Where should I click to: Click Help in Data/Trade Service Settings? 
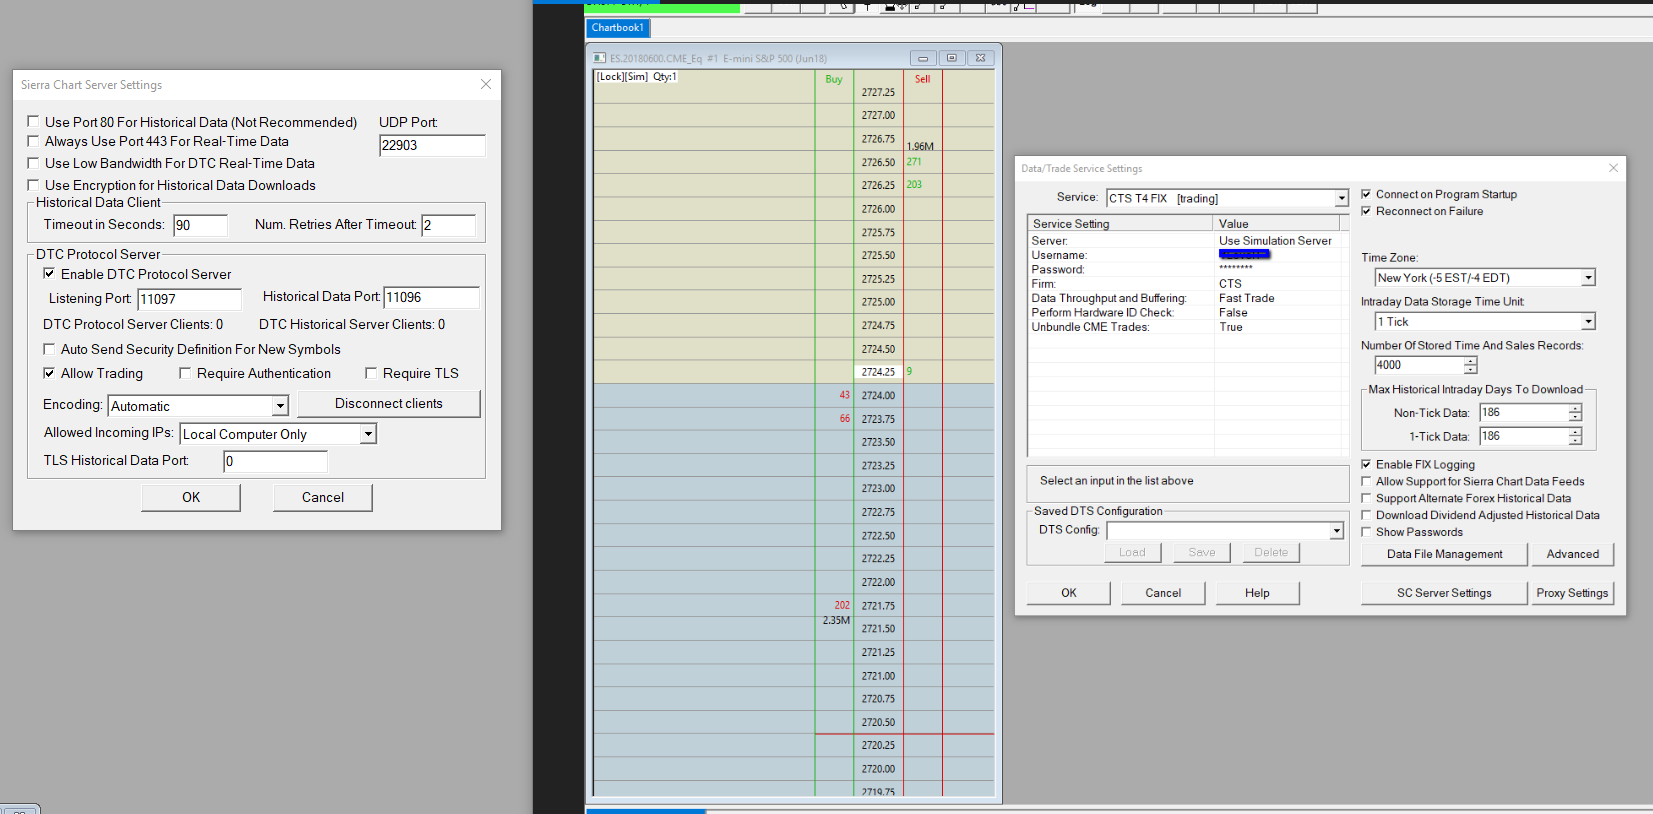(1257, 593)
